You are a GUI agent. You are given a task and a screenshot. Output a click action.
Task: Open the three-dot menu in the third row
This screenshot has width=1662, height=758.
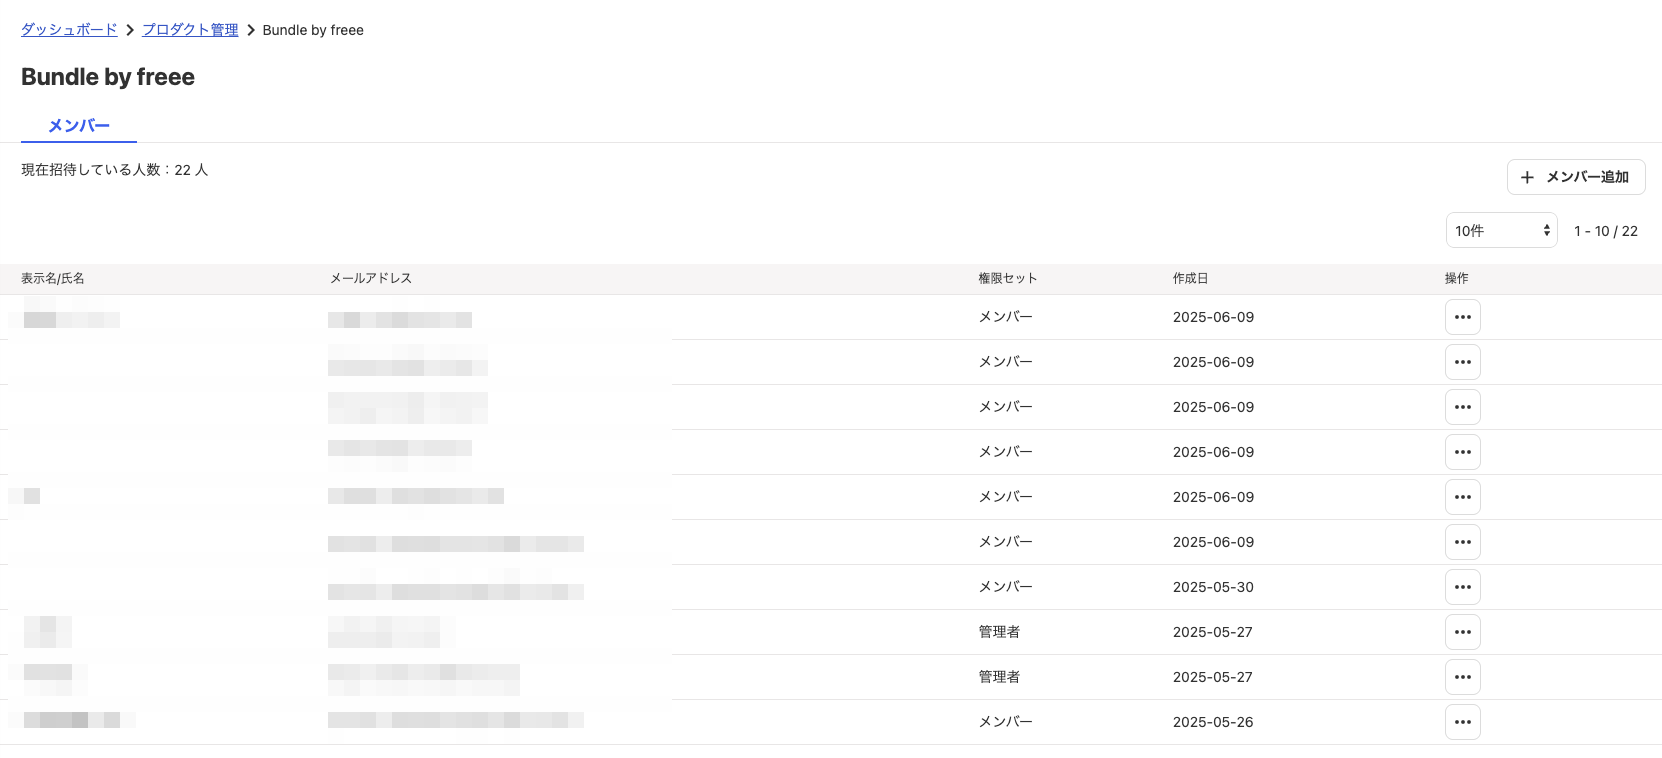1462,407
